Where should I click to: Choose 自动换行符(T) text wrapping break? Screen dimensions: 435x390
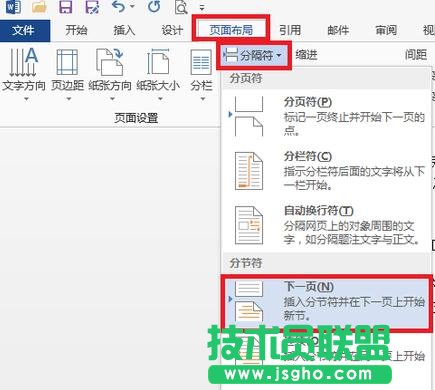327,225
